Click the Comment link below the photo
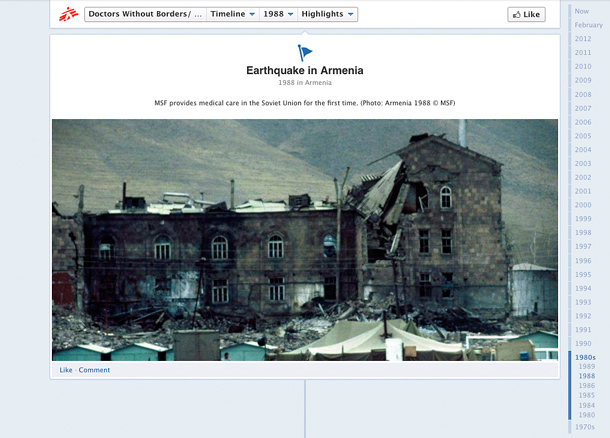 pyautogui.click(x=95, y=370)
